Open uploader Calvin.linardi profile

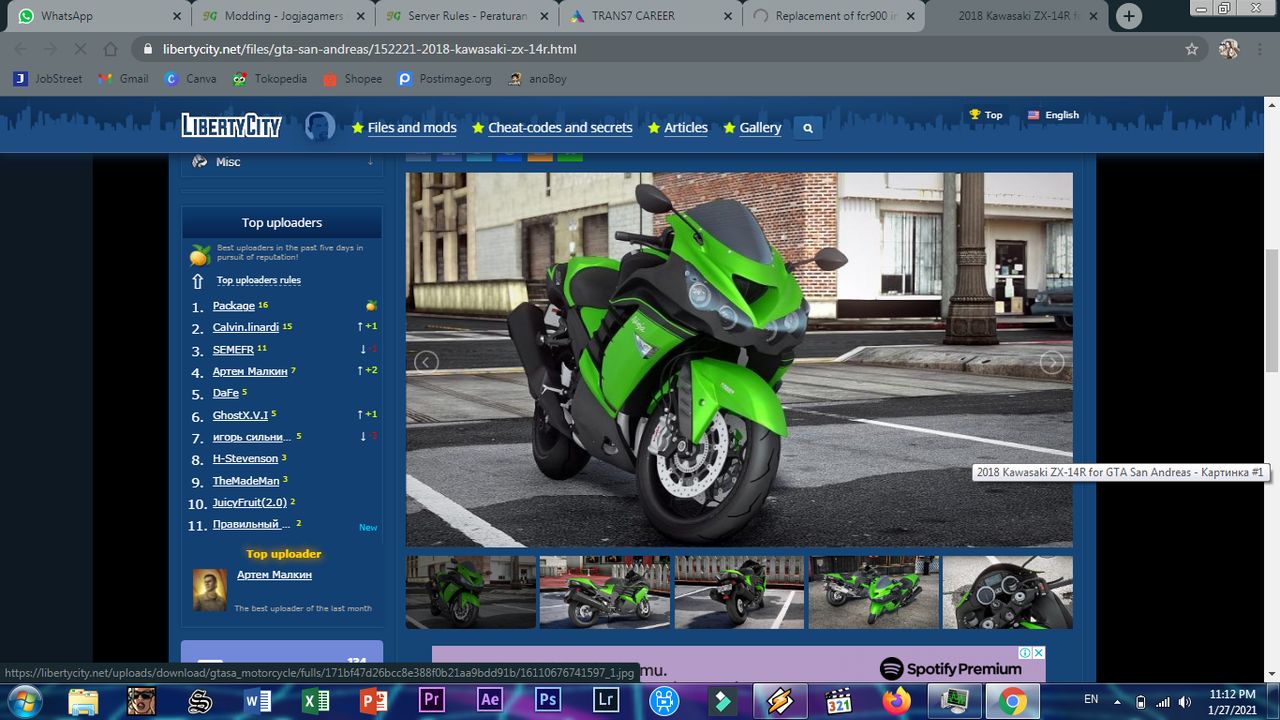tap(246, 328)
